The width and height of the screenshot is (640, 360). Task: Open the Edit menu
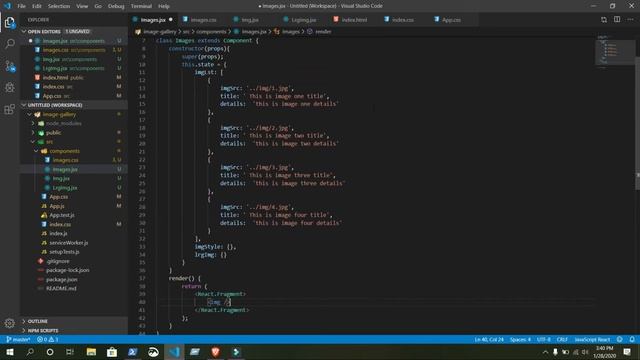pos(37,6)
